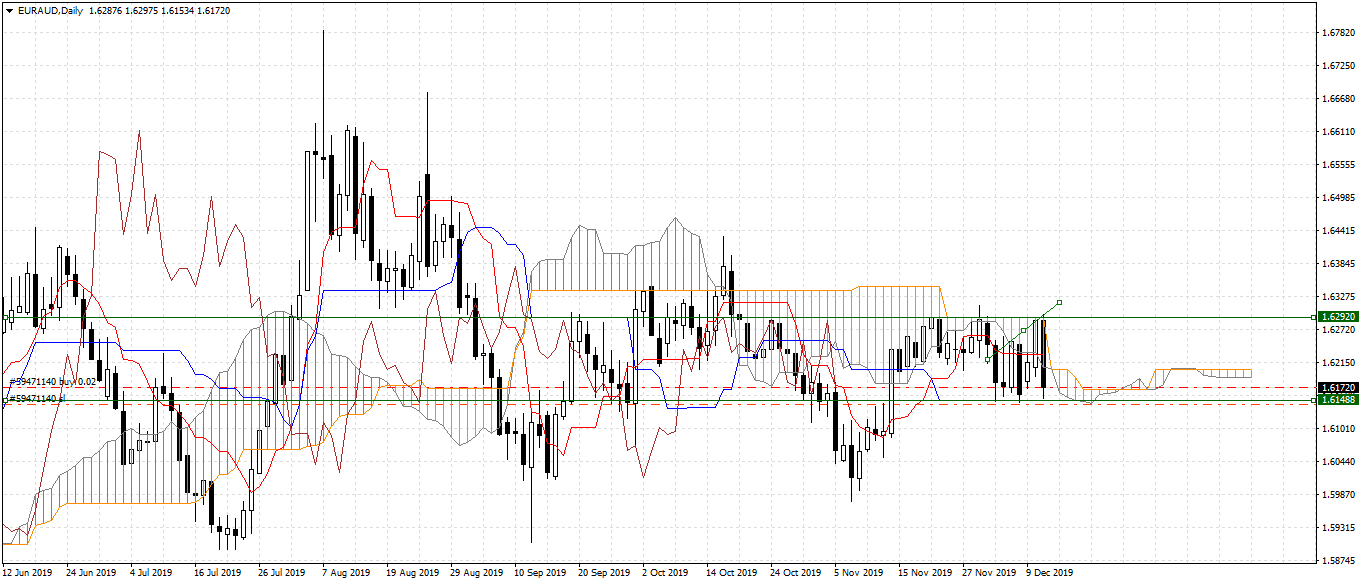Click the 1.62150 price axis label

tap(1337, 362)
